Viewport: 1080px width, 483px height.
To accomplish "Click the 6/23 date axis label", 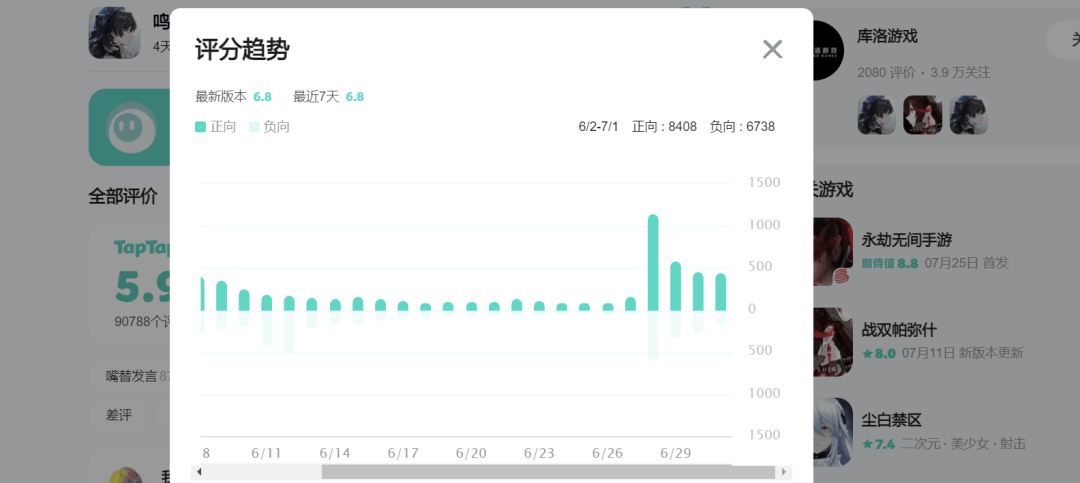I will 539,453.
